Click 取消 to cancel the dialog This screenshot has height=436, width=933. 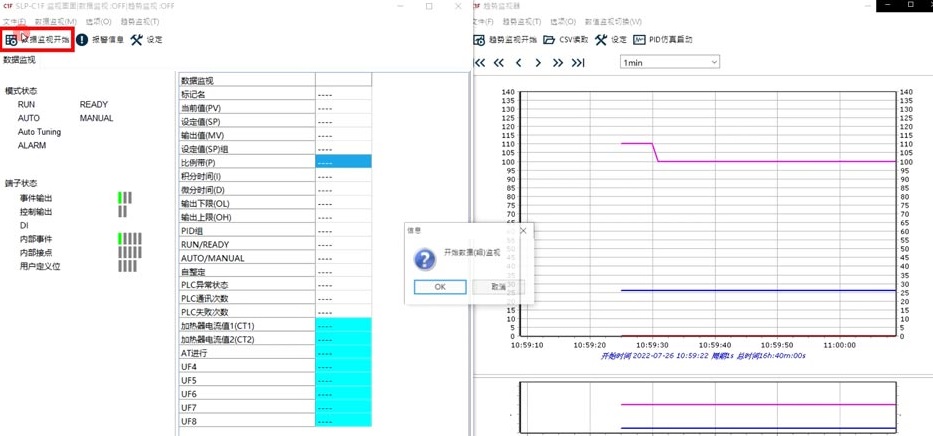[499, 287]
